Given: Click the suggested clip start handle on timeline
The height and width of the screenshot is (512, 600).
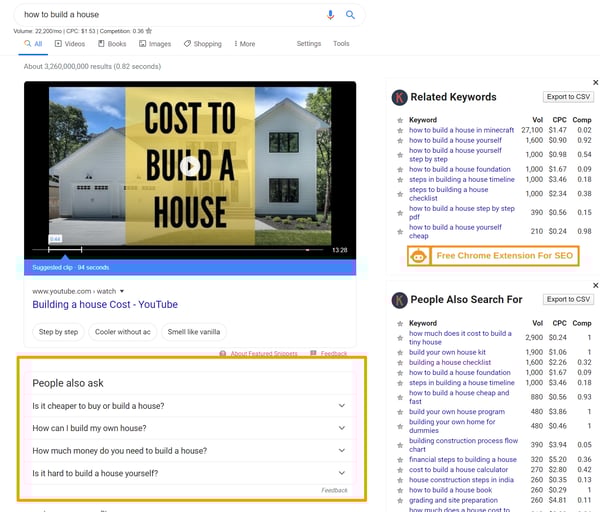Looking at the screenshot, I should coord(49,250).
